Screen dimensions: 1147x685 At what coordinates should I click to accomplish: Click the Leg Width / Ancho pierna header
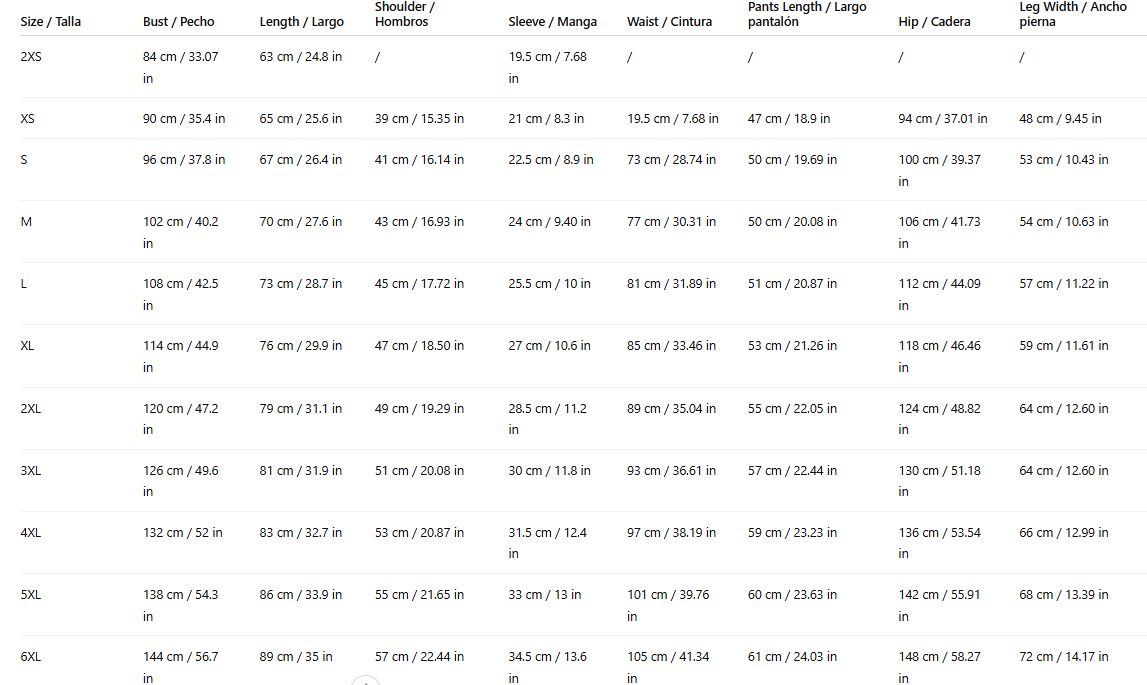pyautogui.click(x=1072, y=15)
